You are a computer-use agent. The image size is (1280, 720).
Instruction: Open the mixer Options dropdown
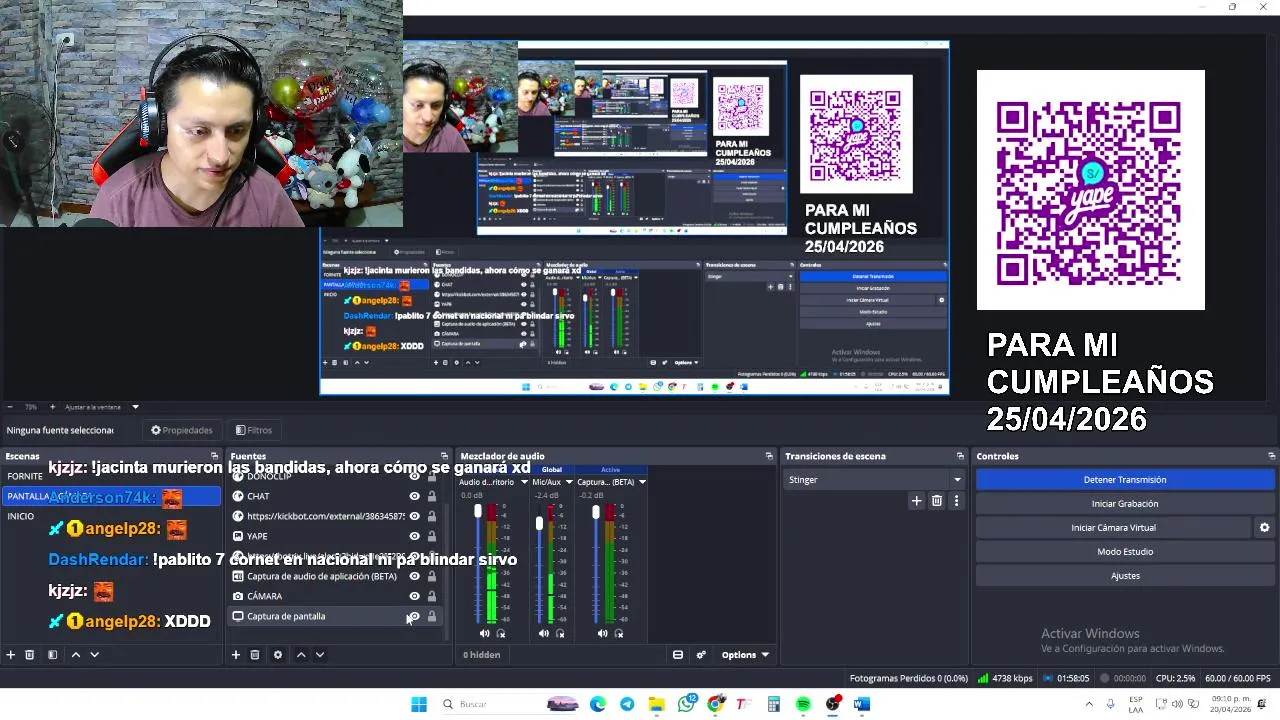pos(745,655)
